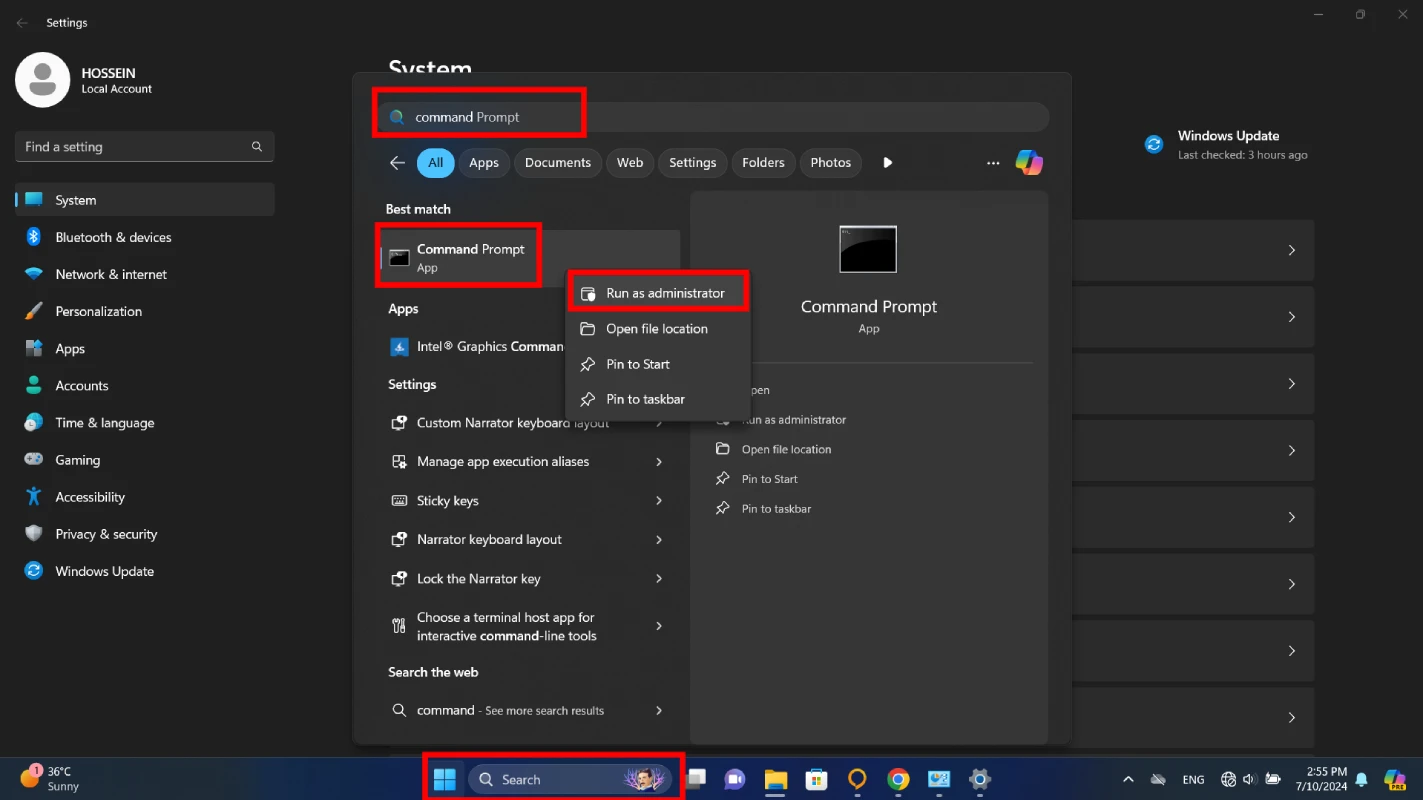
Task: Show more search filter tabs arrow
Action: coord(887,163)
